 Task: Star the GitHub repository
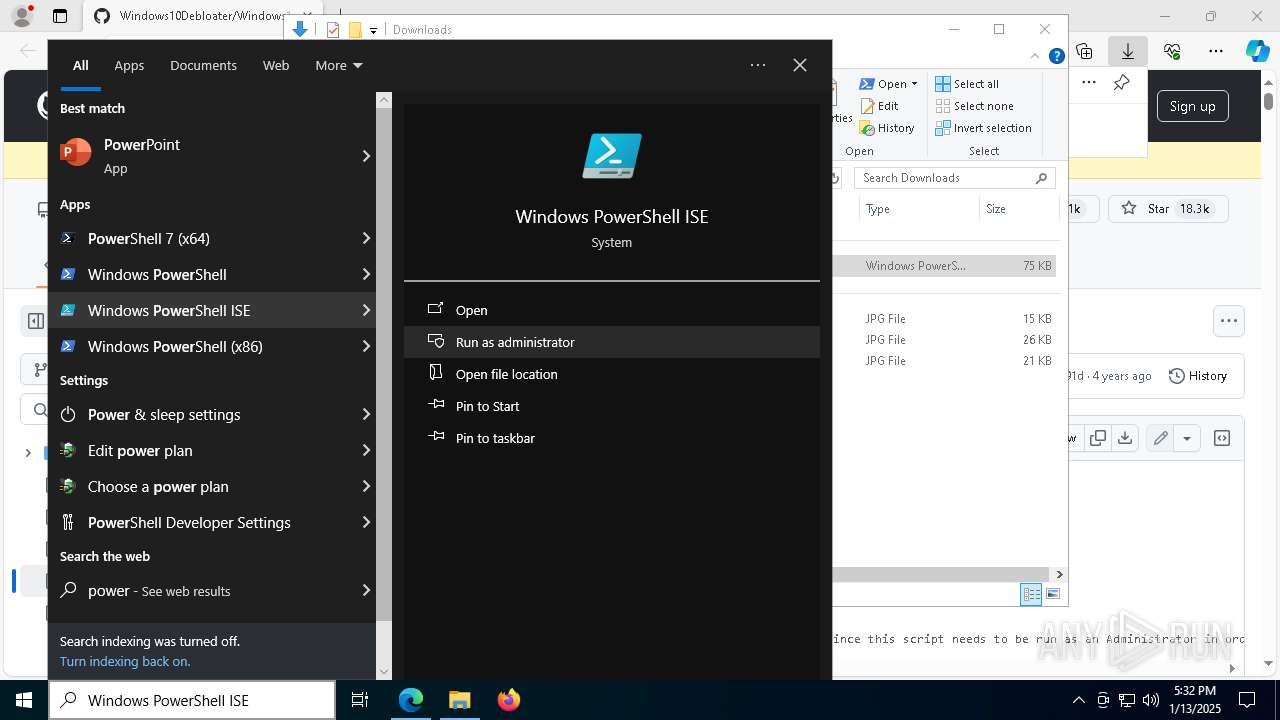pyautogui.click(x=1167, y=209)
